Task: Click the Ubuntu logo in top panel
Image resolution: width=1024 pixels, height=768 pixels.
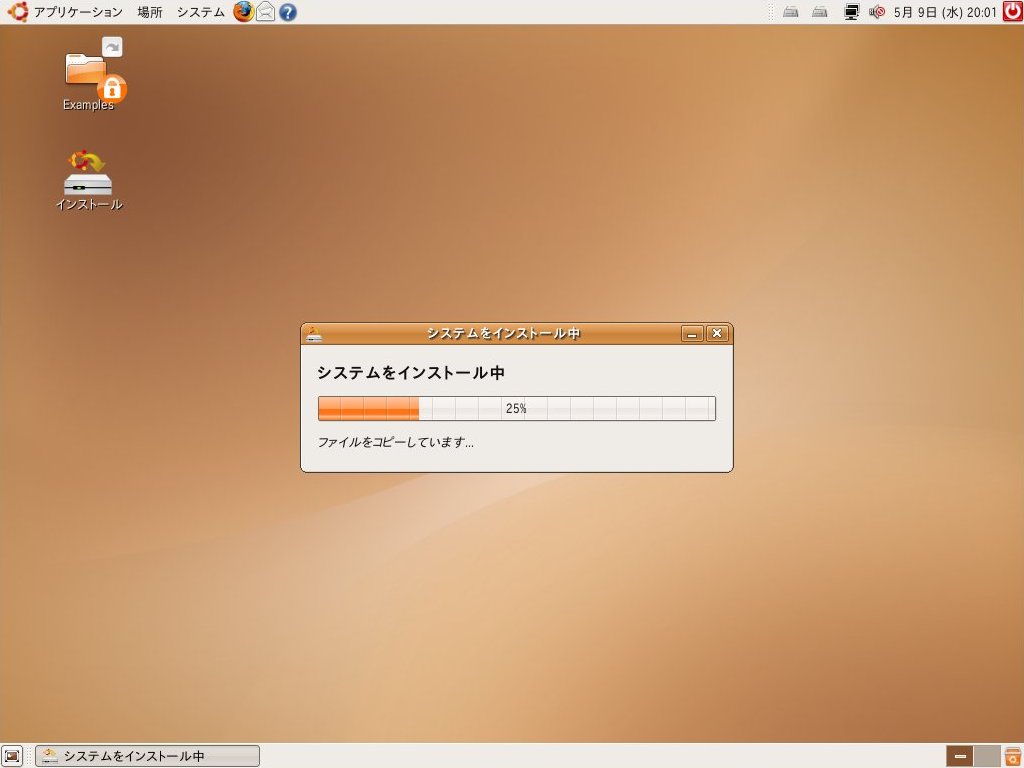Action: click(x=18, y=12)
